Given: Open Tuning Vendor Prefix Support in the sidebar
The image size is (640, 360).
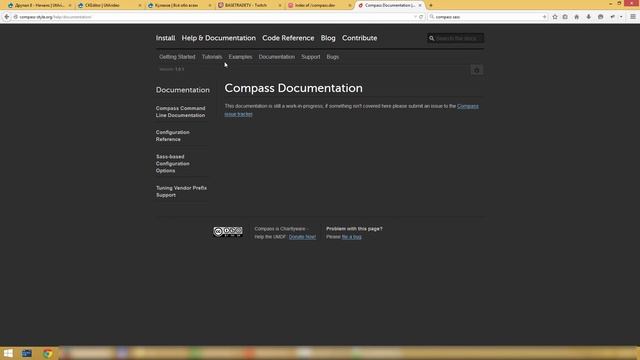Looking at the screenshot, I should point(181,191).
